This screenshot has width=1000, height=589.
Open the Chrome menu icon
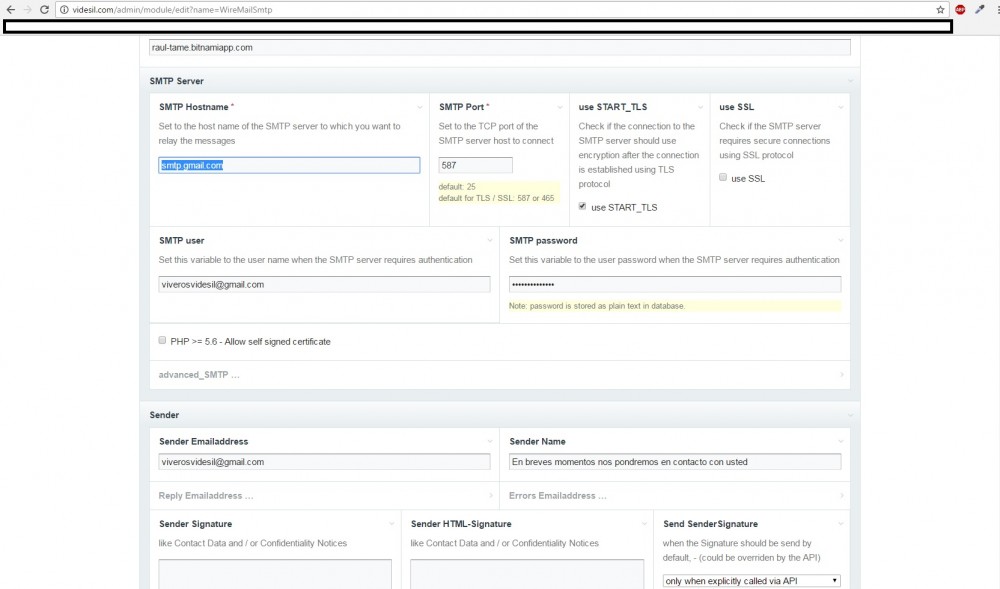pyautogui.click(x=996, y=9)
